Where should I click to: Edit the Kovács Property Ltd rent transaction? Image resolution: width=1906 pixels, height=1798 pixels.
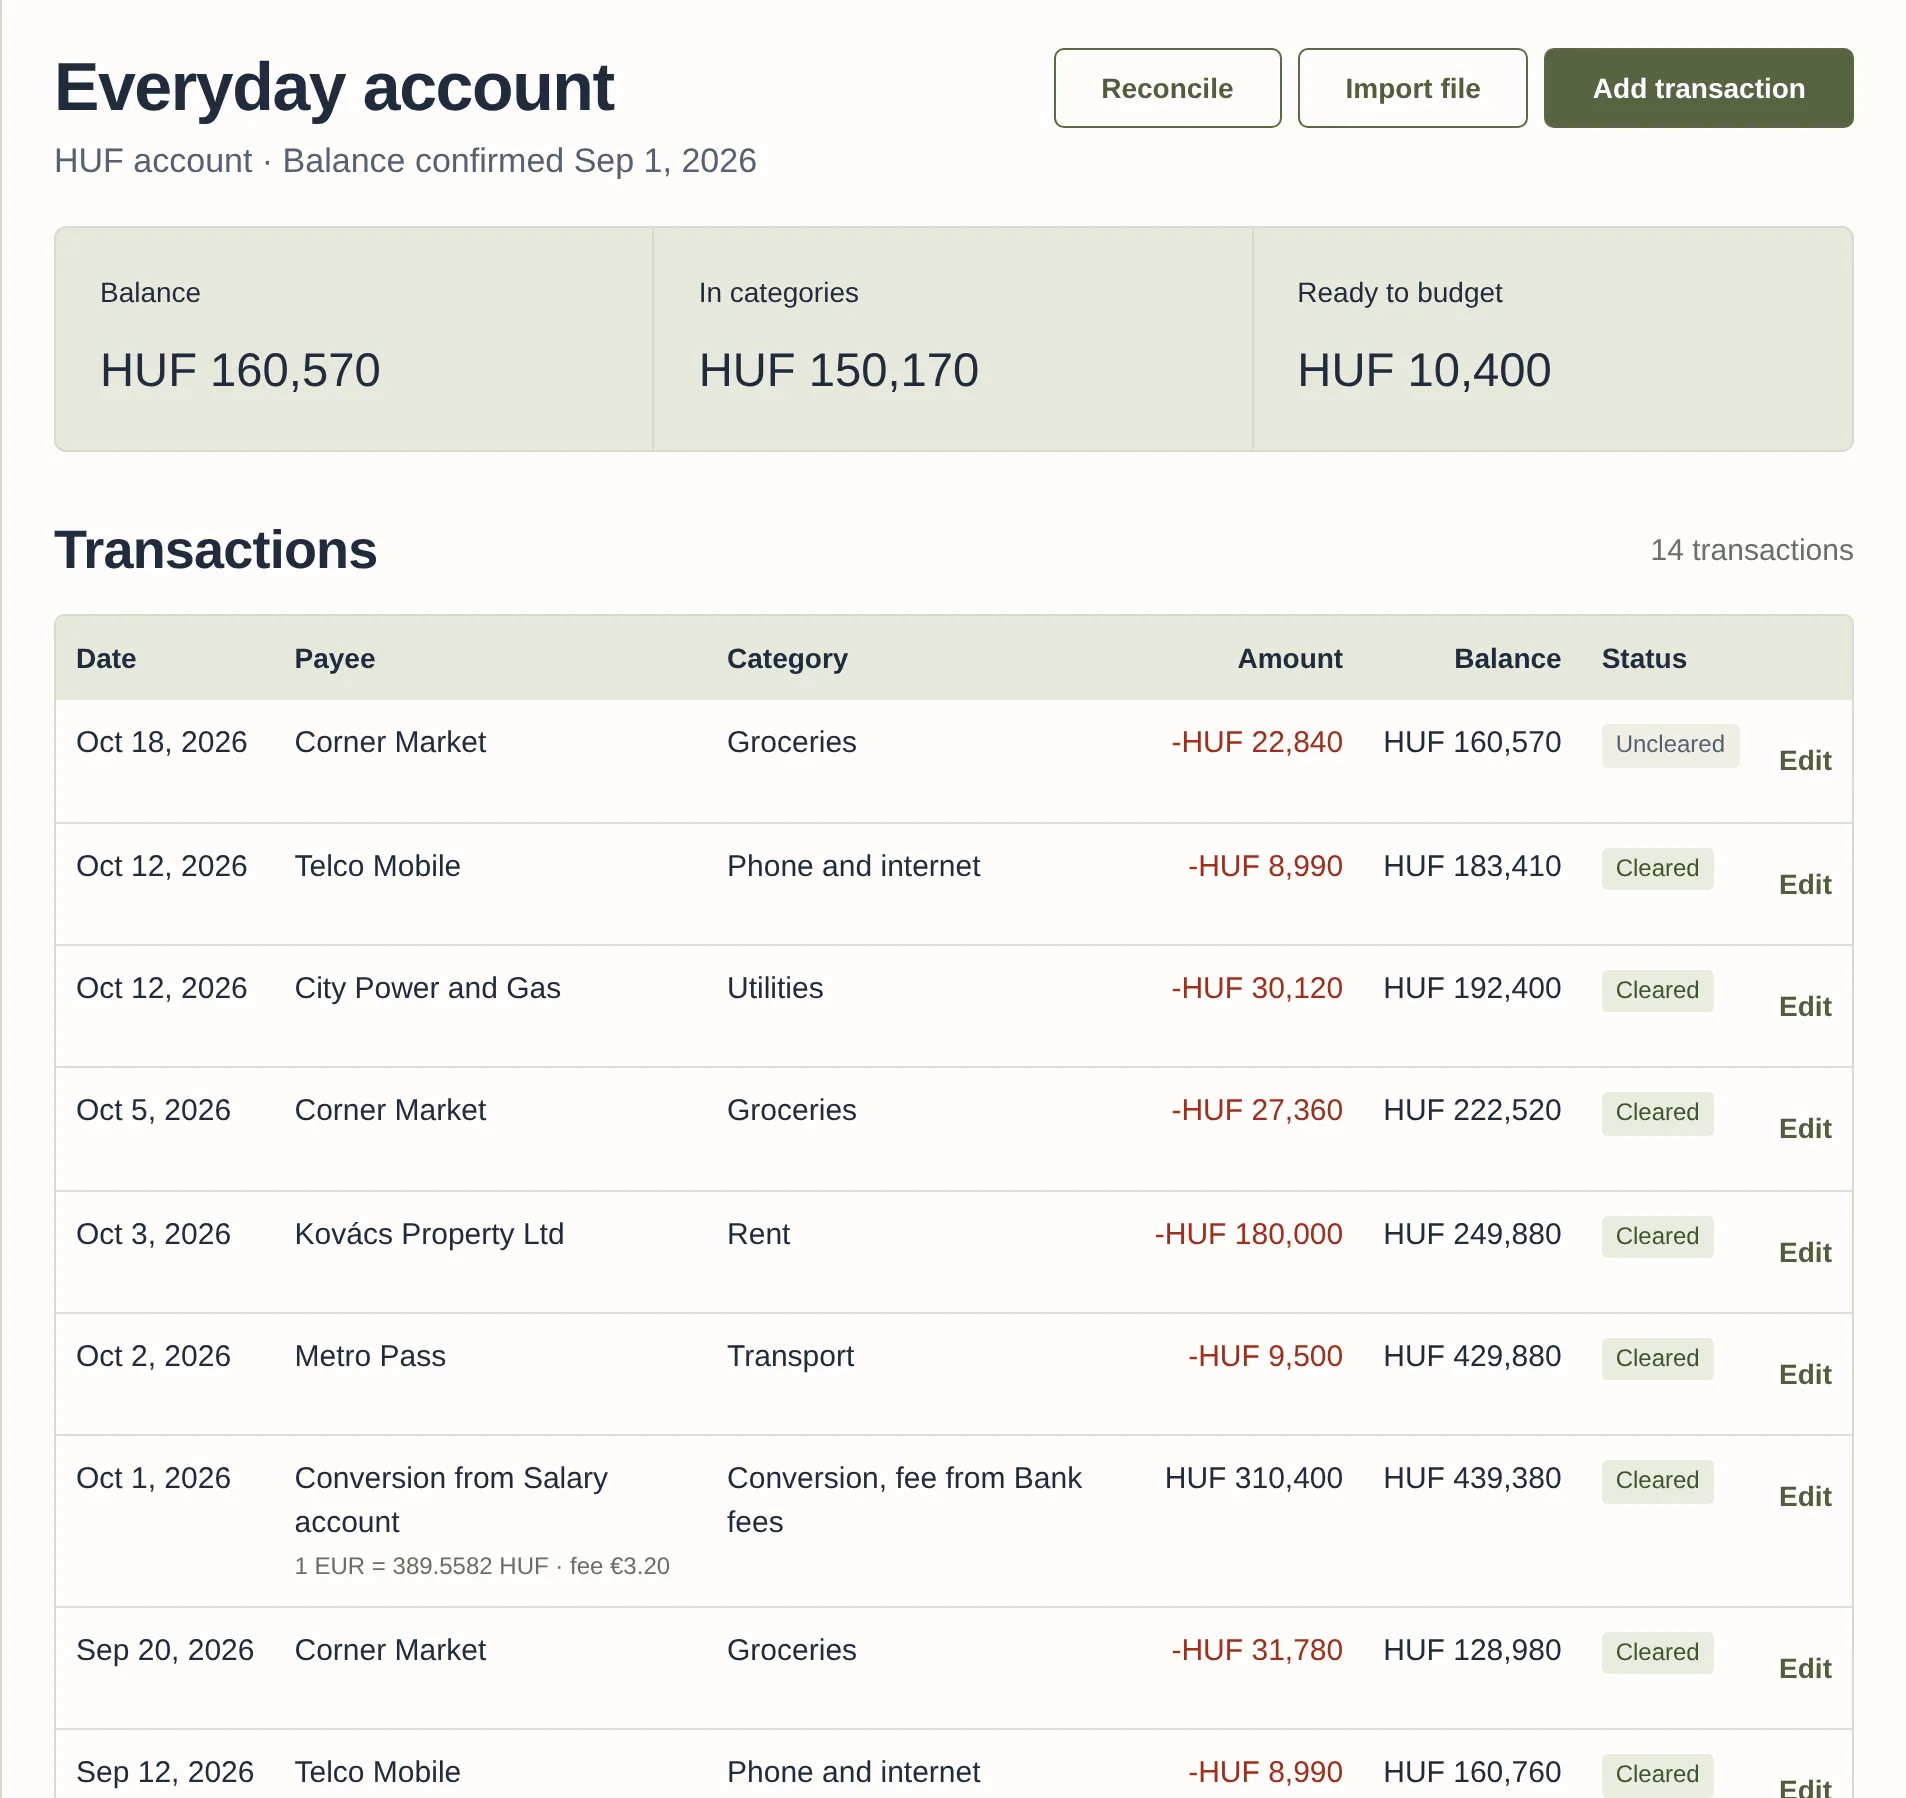(1805, 1253)
